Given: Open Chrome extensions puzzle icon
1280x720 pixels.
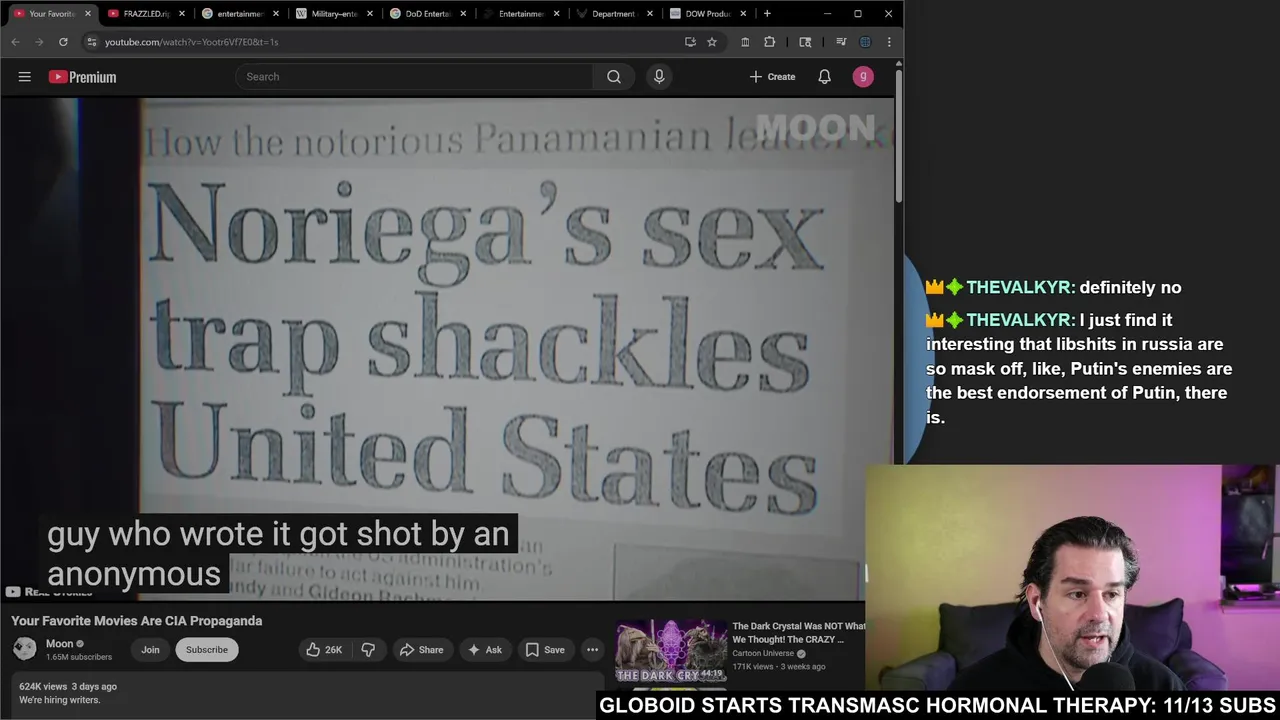Looking at the screenshot, I should coord(769,42).
